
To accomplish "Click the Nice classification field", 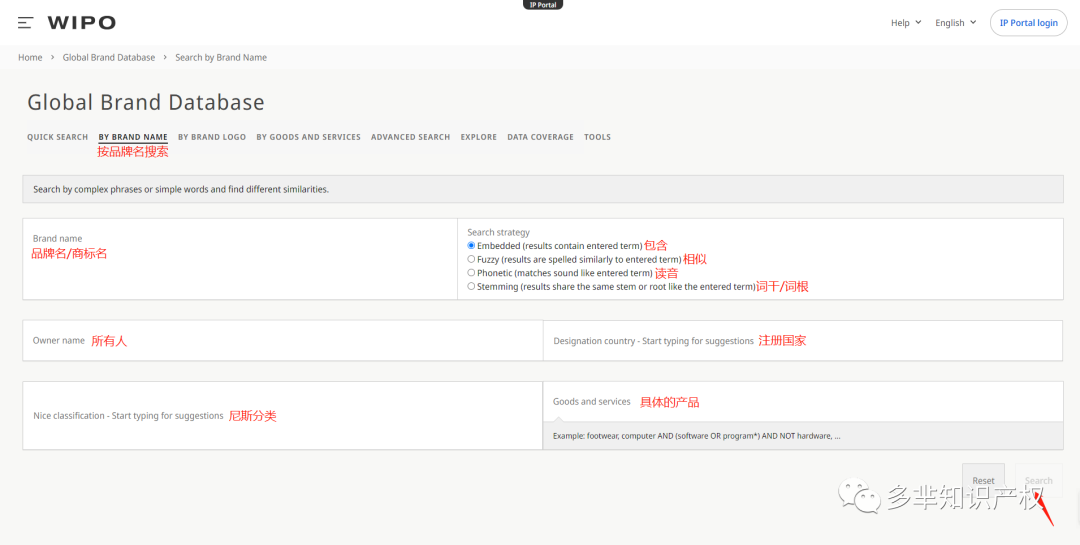I will [x=283, y=415].
